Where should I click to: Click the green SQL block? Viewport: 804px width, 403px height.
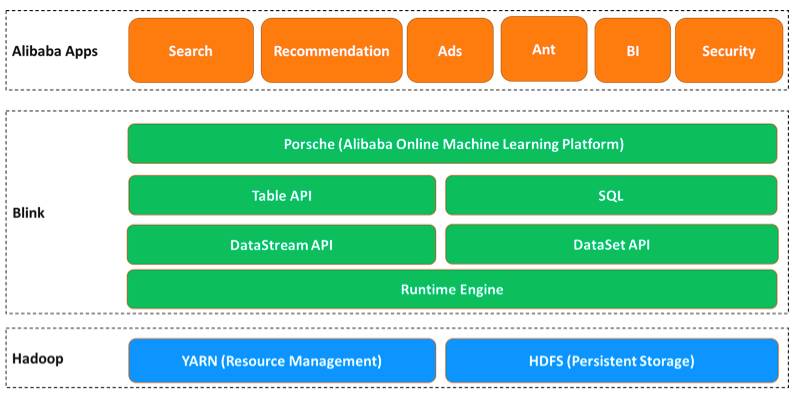(611, 195)
